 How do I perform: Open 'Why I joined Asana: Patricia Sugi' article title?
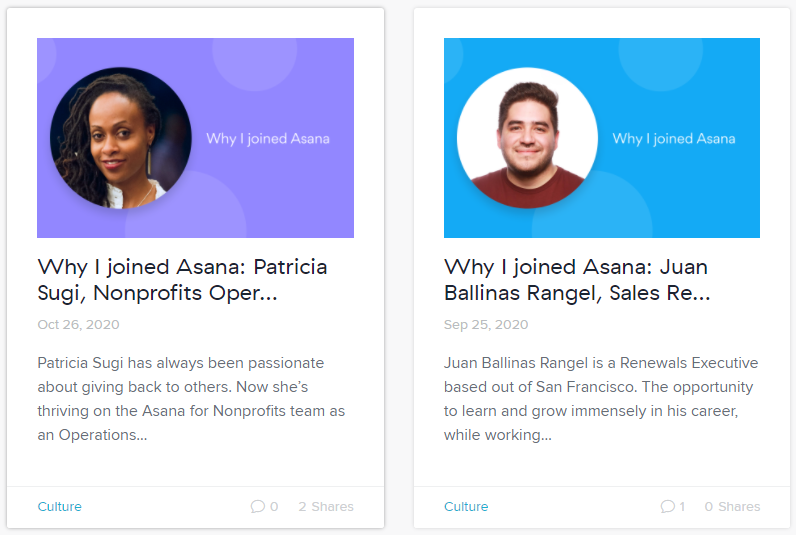182,280
